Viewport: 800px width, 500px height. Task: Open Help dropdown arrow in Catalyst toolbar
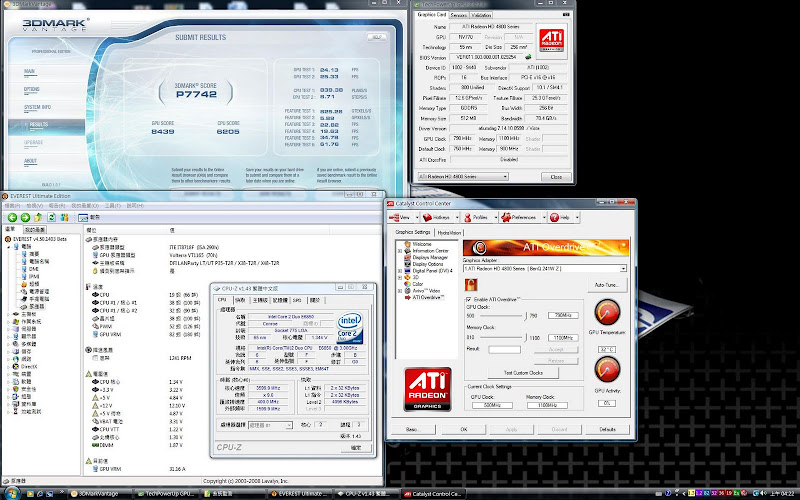577,217
